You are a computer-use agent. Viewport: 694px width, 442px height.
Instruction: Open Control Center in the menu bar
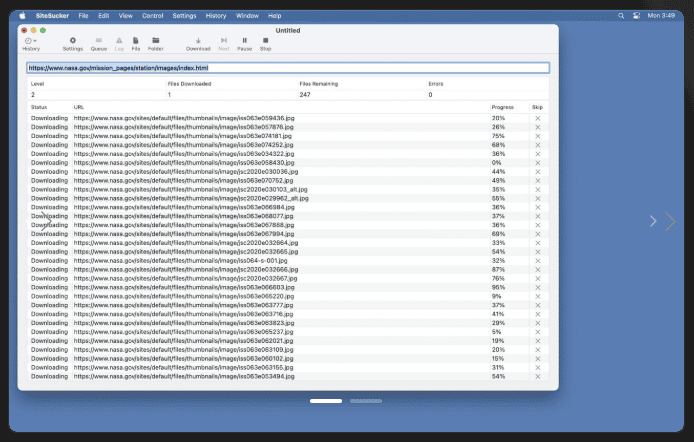click(x=636, y=15)
